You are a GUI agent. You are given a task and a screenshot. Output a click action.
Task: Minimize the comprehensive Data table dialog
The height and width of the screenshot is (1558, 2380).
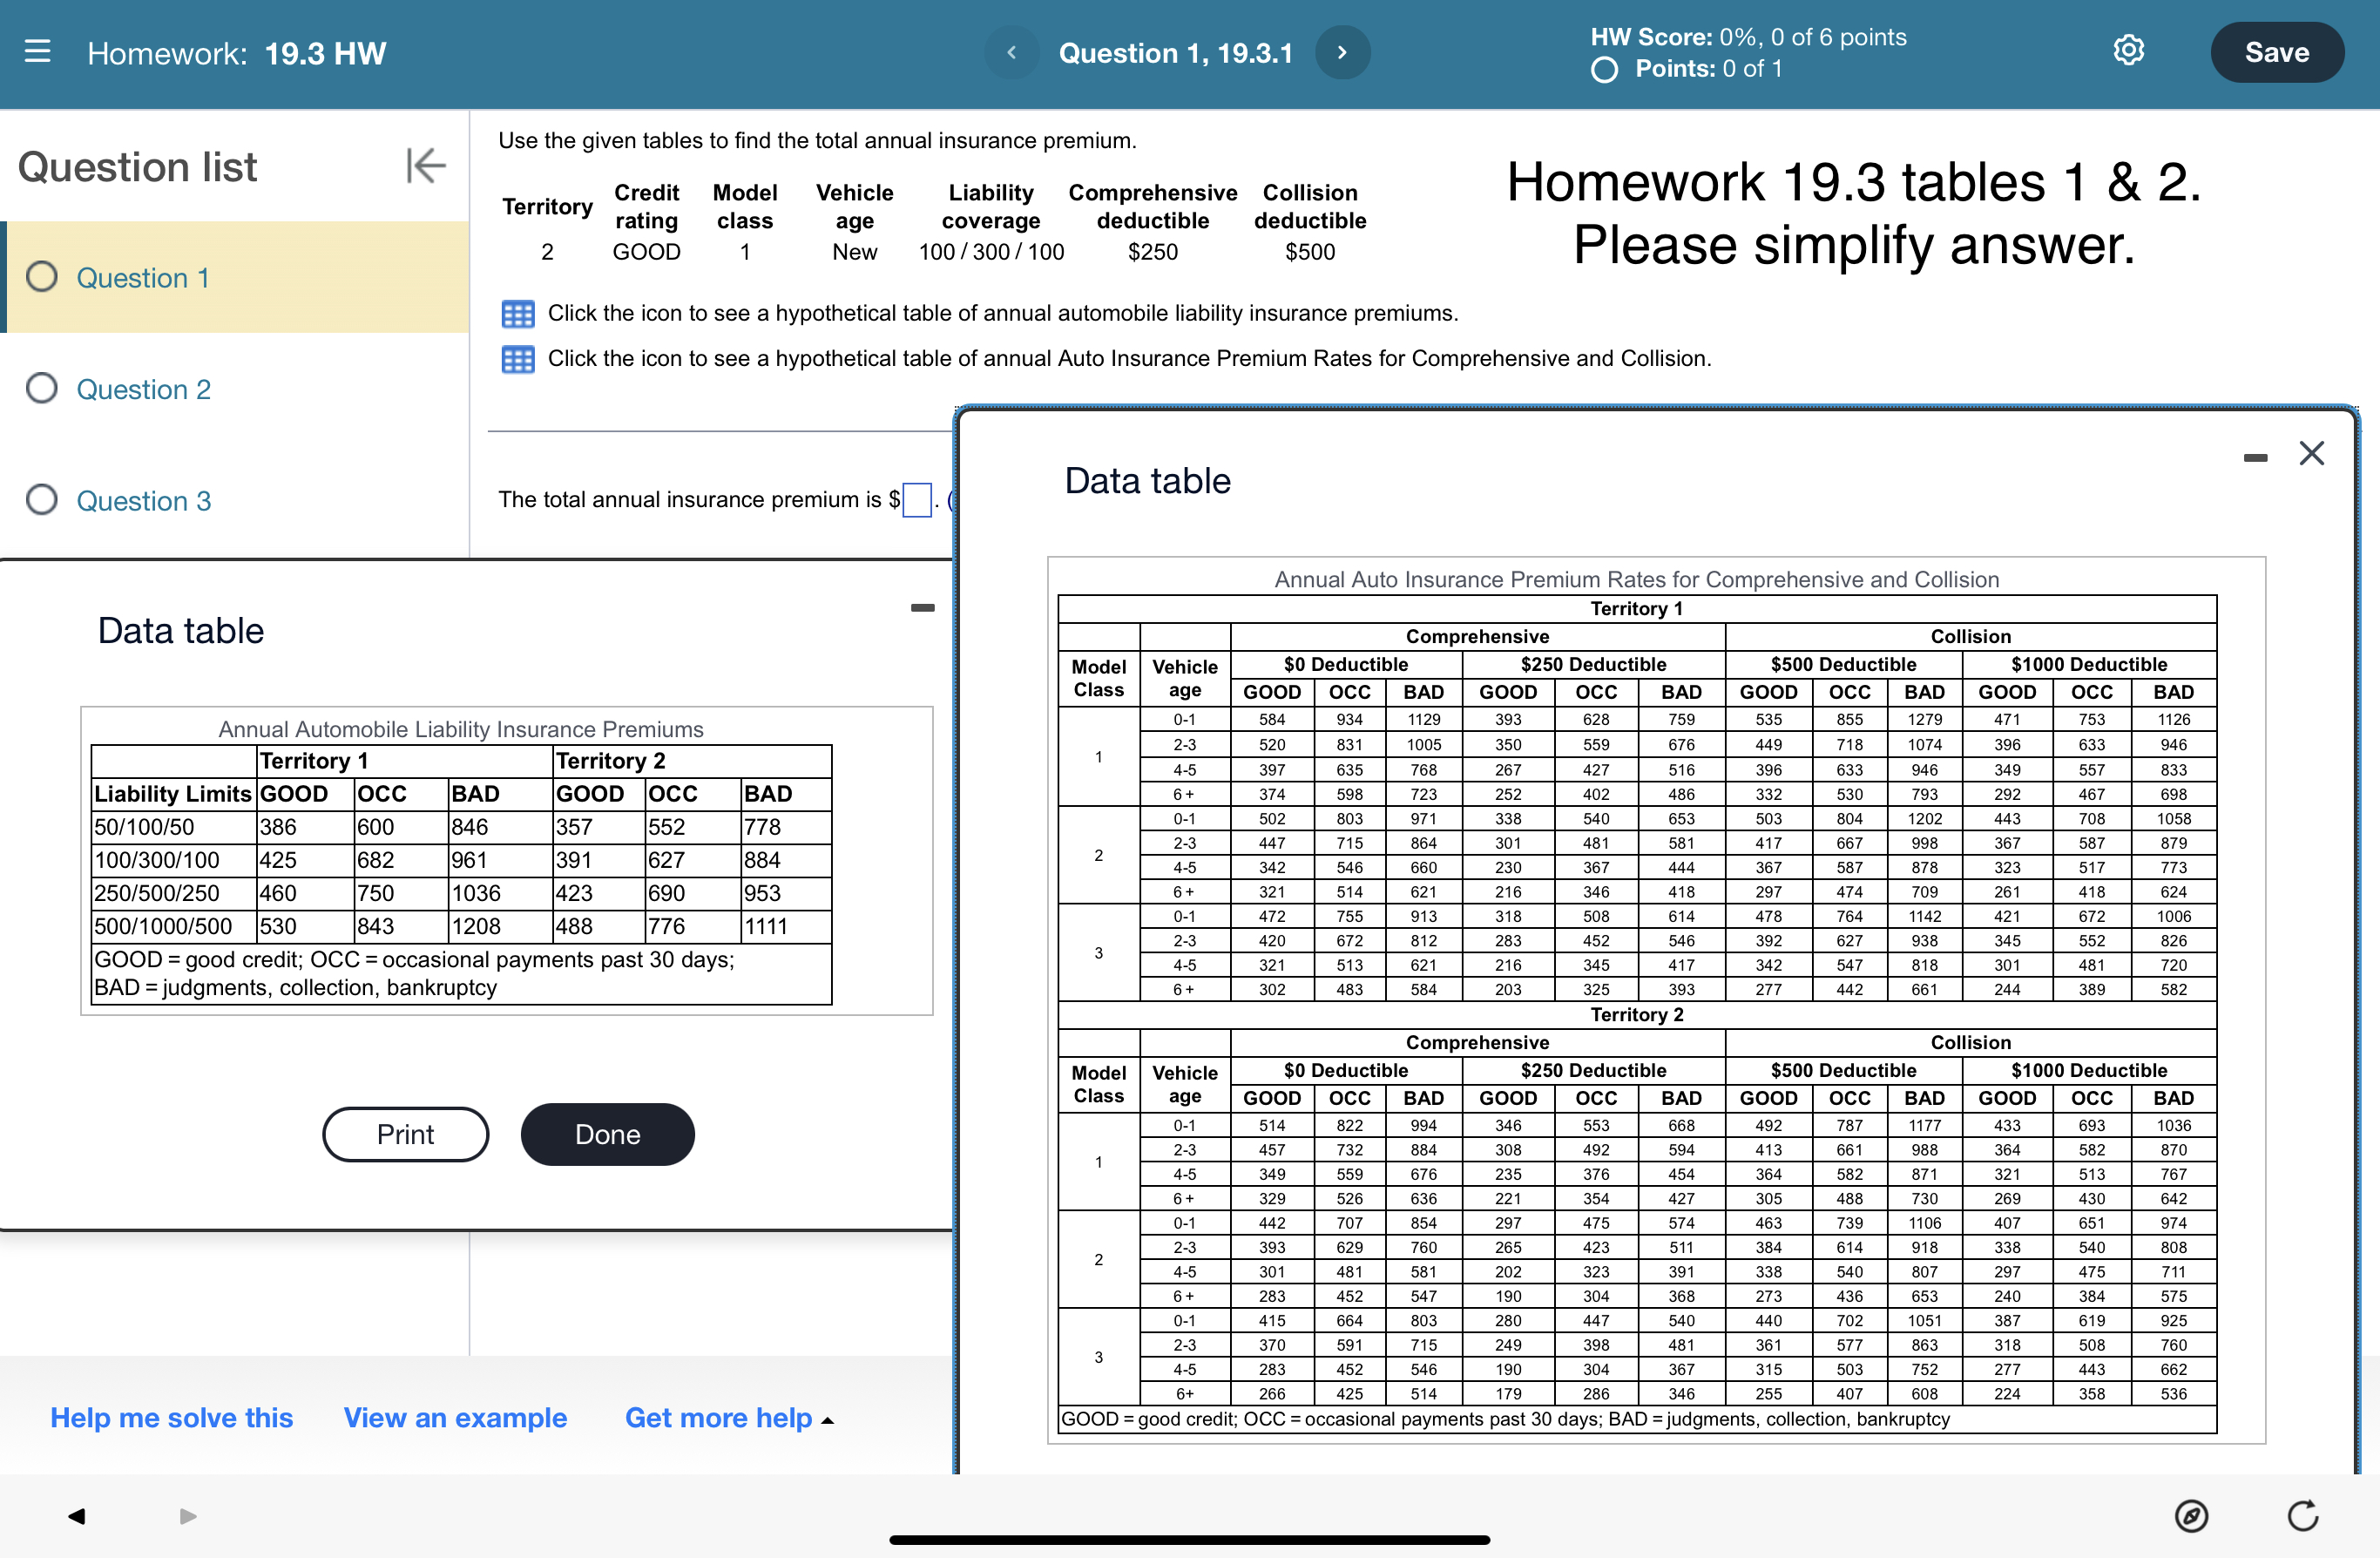click(2255, 458)
